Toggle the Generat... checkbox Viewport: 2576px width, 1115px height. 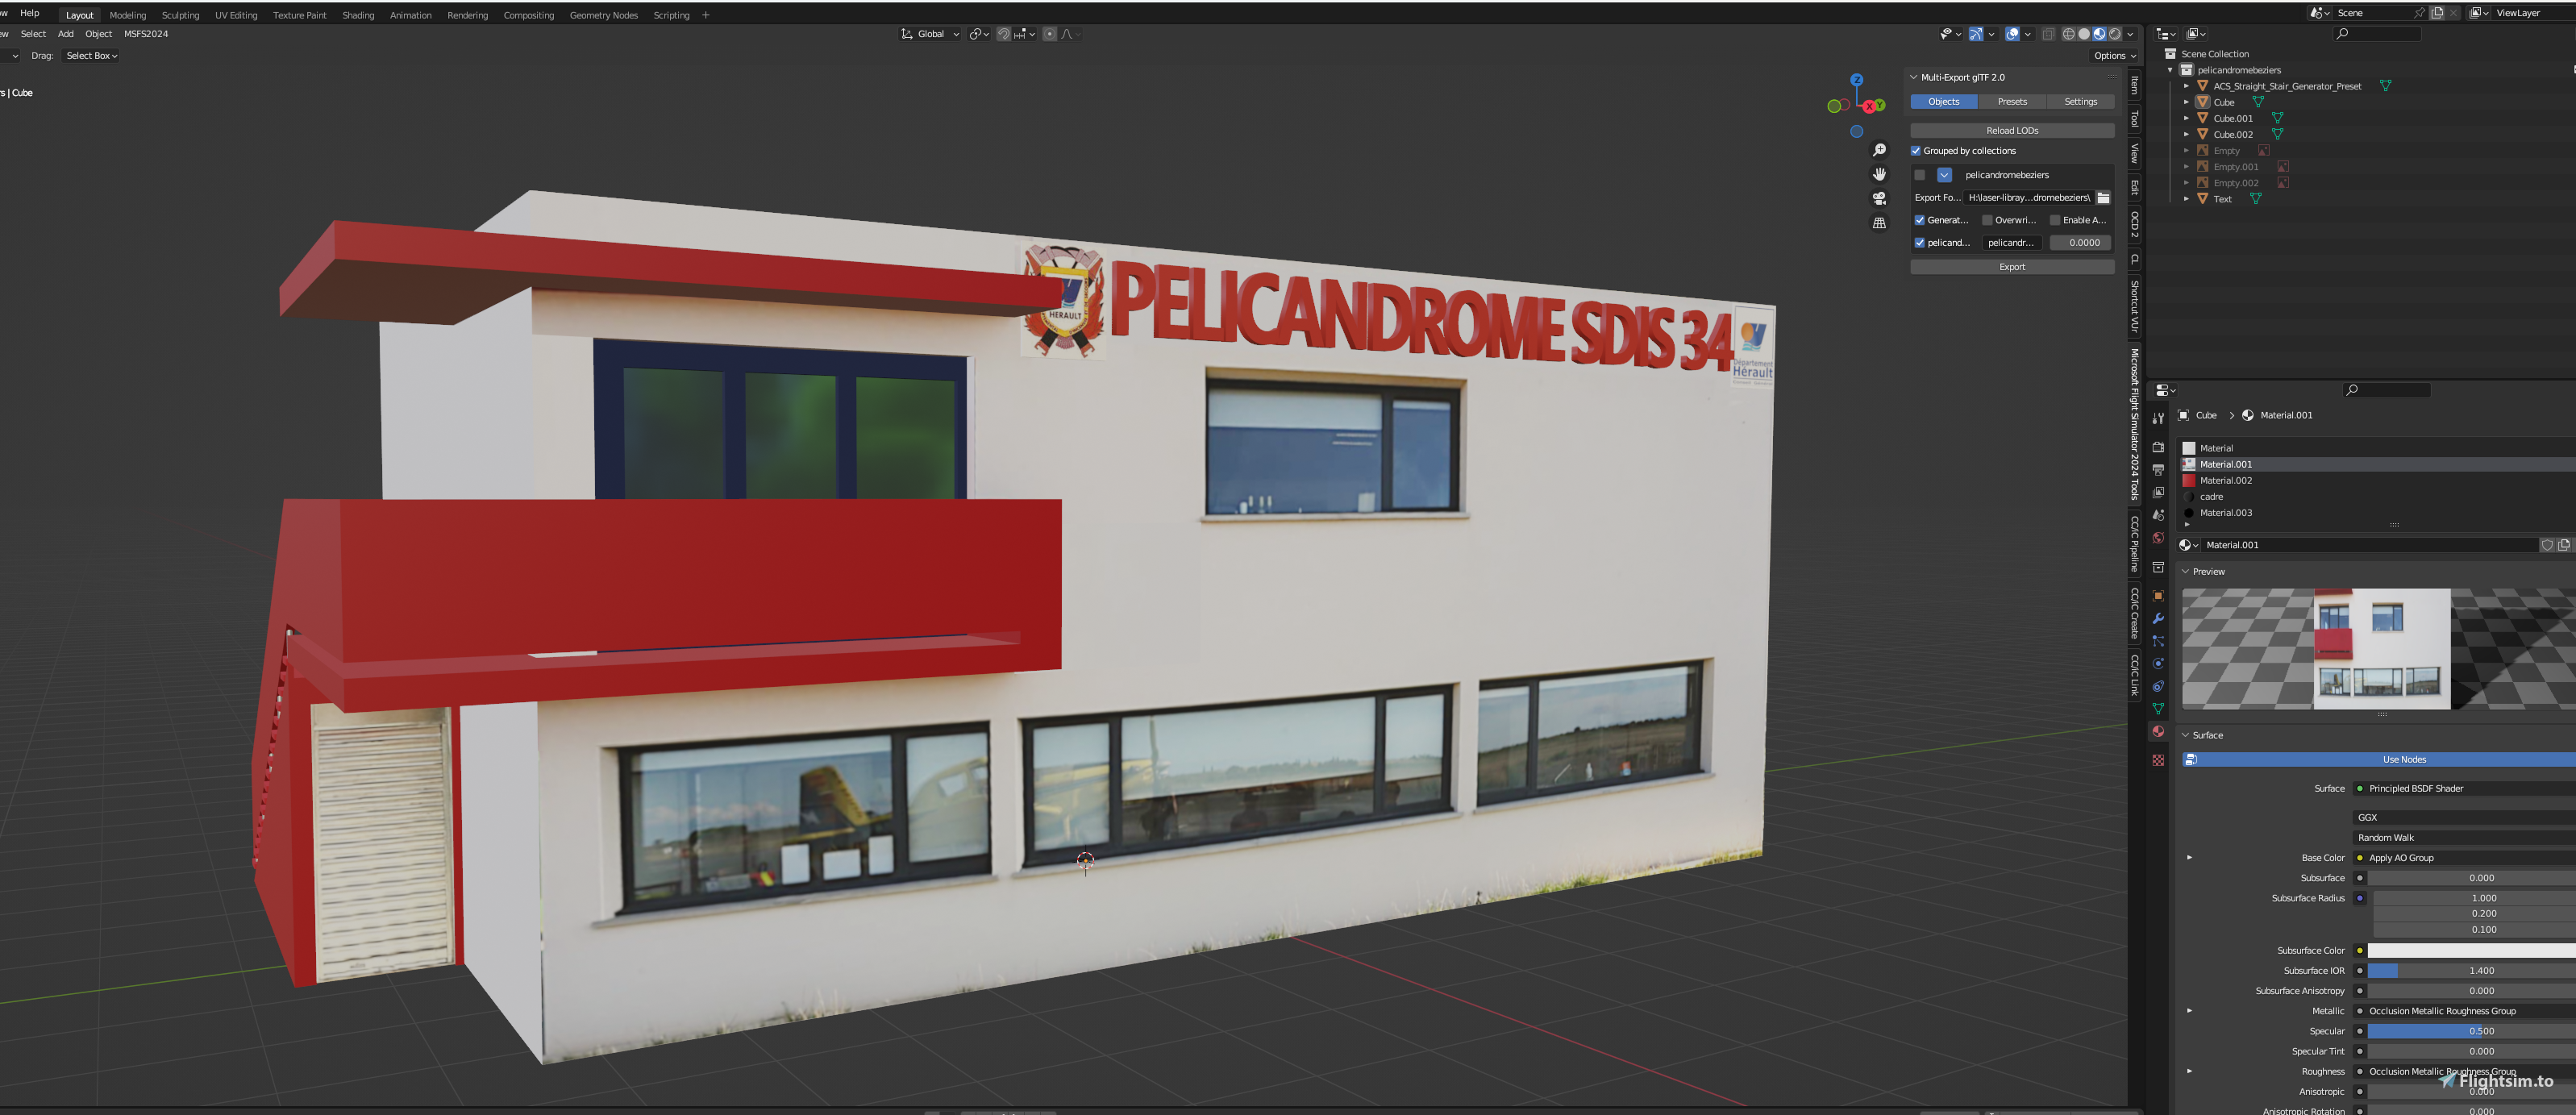tap(1919, 220)
